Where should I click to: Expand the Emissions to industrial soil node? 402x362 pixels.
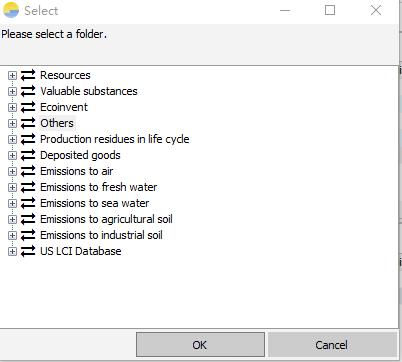click(12, 235)
